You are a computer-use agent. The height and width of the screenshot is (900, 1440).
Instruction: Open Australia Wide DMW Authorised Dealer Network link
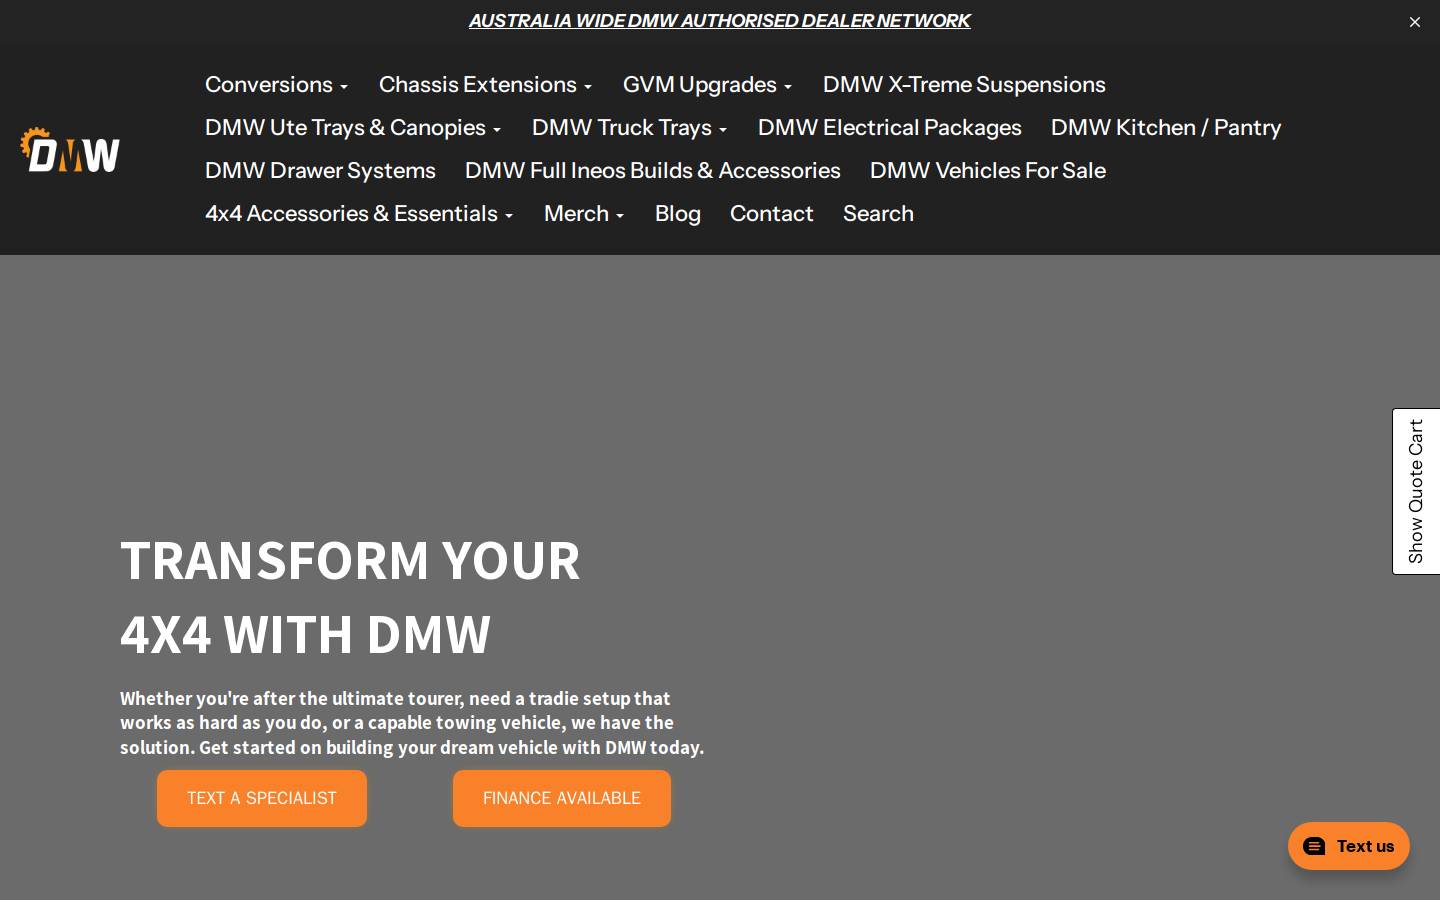(719, 20)
